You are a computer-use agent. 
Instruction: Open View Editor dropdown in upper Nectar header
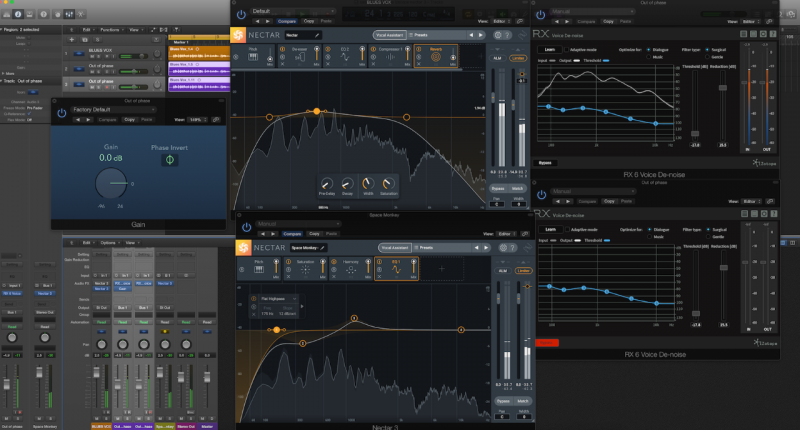502,21
